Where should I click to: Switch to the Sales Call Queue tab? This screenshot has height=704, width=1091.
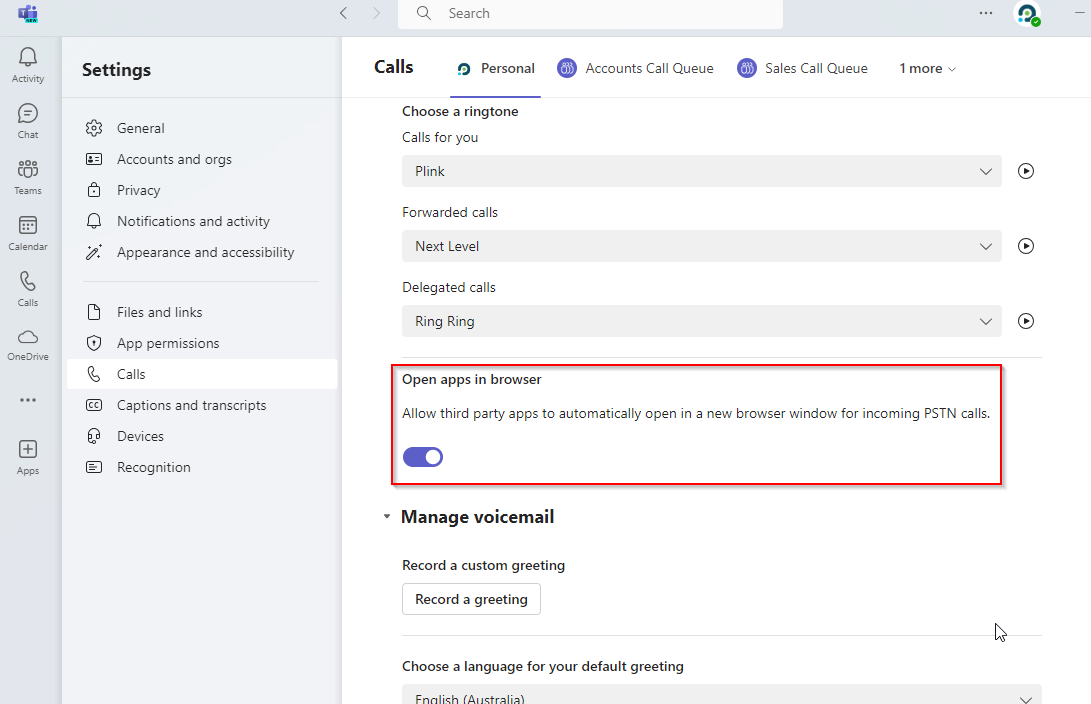pyautogui.click(x=803, y=68)
